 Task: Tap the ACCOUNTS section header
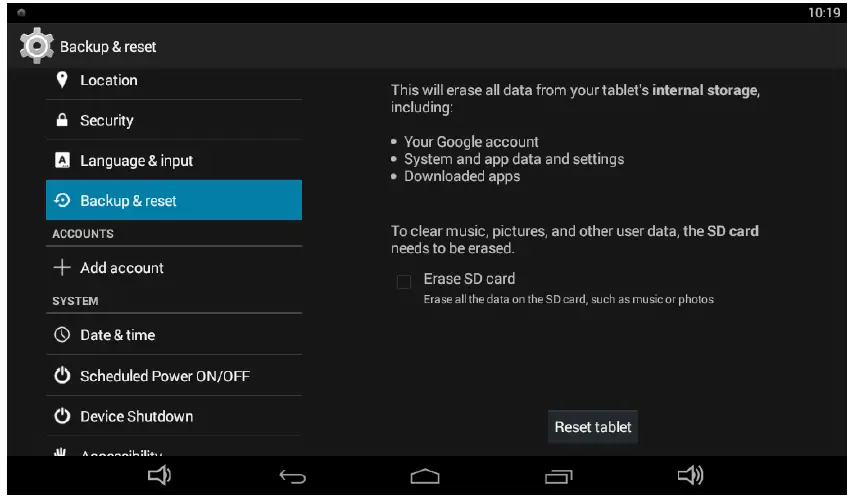[x=83, y=234]
